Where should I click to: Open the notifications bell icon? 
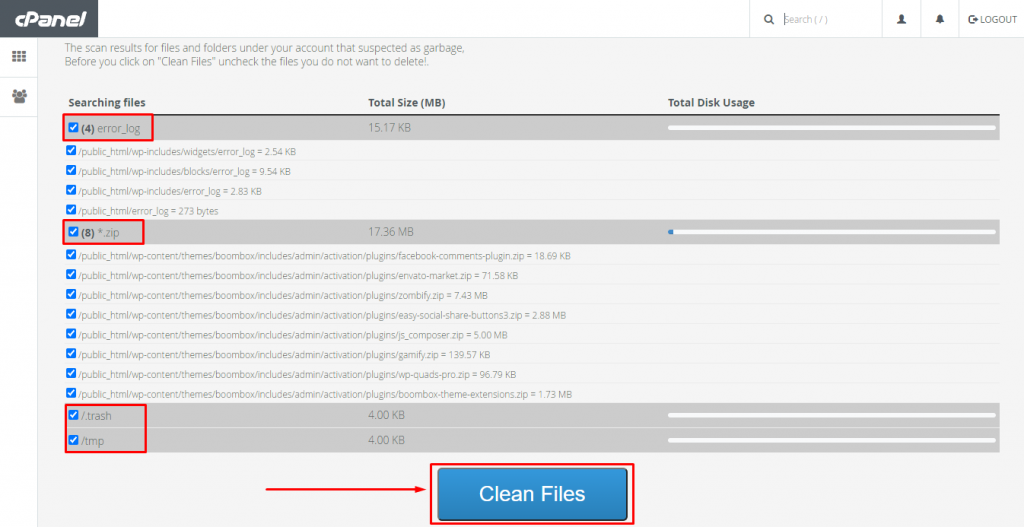[x=939, y=19]
